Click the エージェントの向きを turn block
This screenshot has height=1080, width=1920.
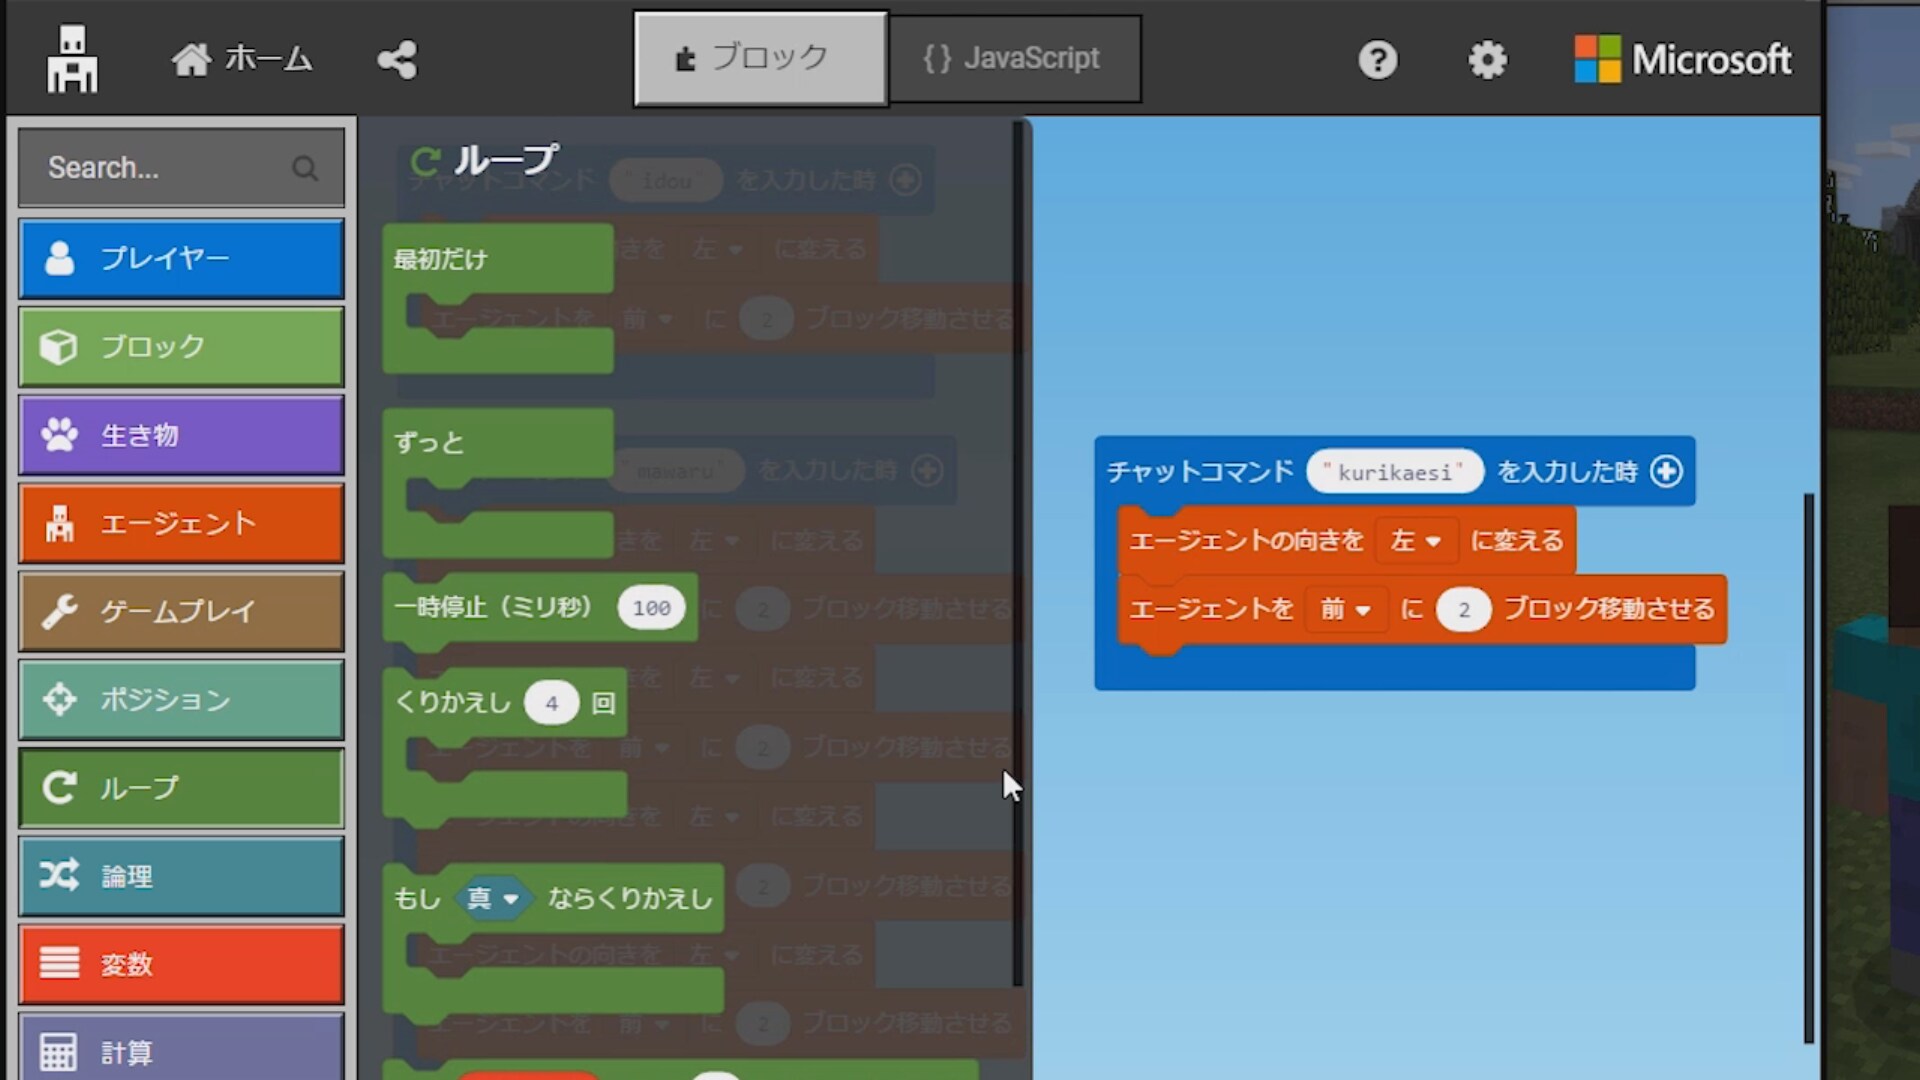pyautogui.click(x=1246, y=541)
